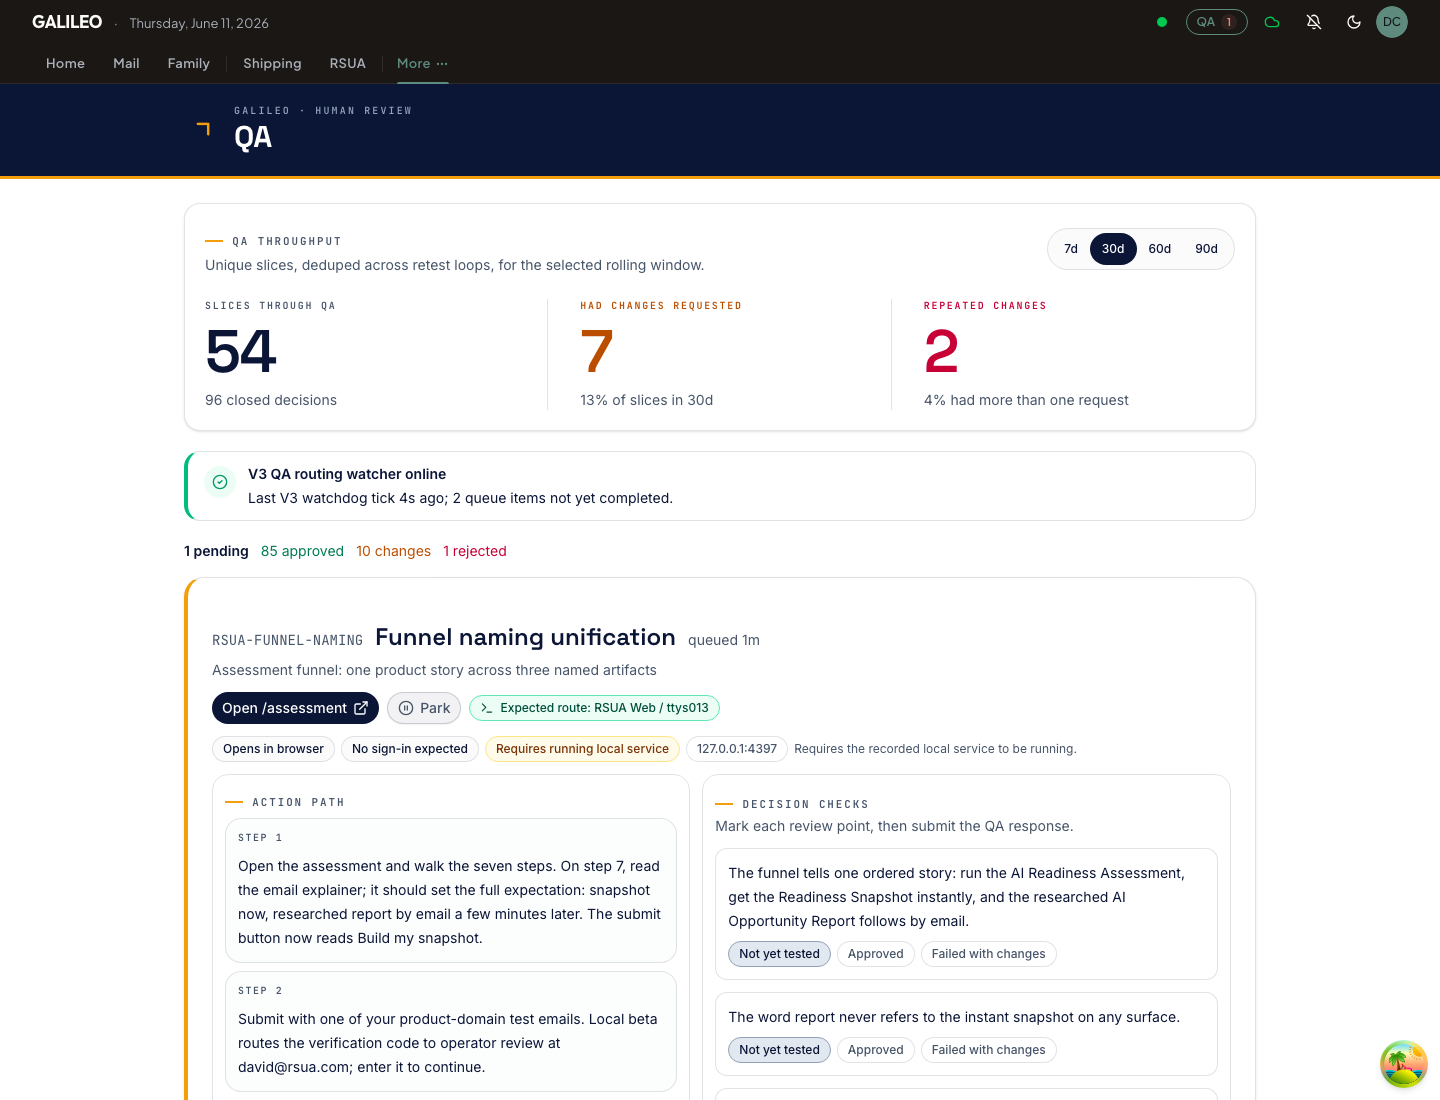The image size is (1440, 1100).
Task: Click the GALILEO logo
Action: click(67, 22)
